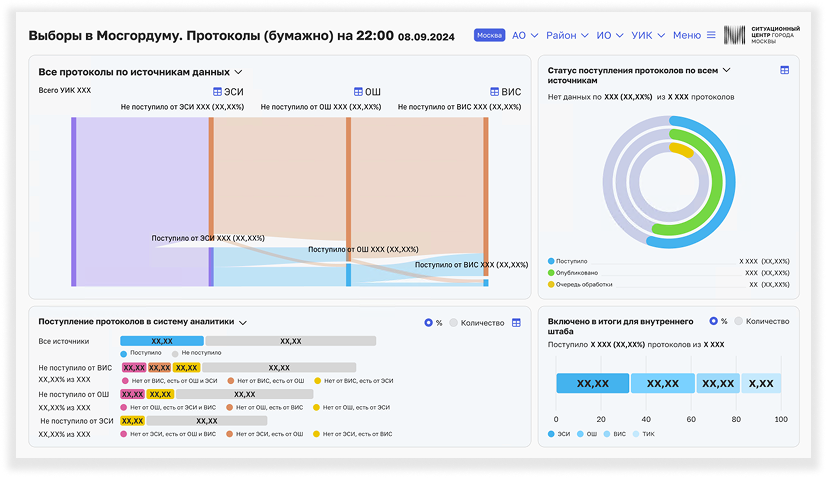
Task: Click the green middle ring of the donut chart
Action: (718, 182)
